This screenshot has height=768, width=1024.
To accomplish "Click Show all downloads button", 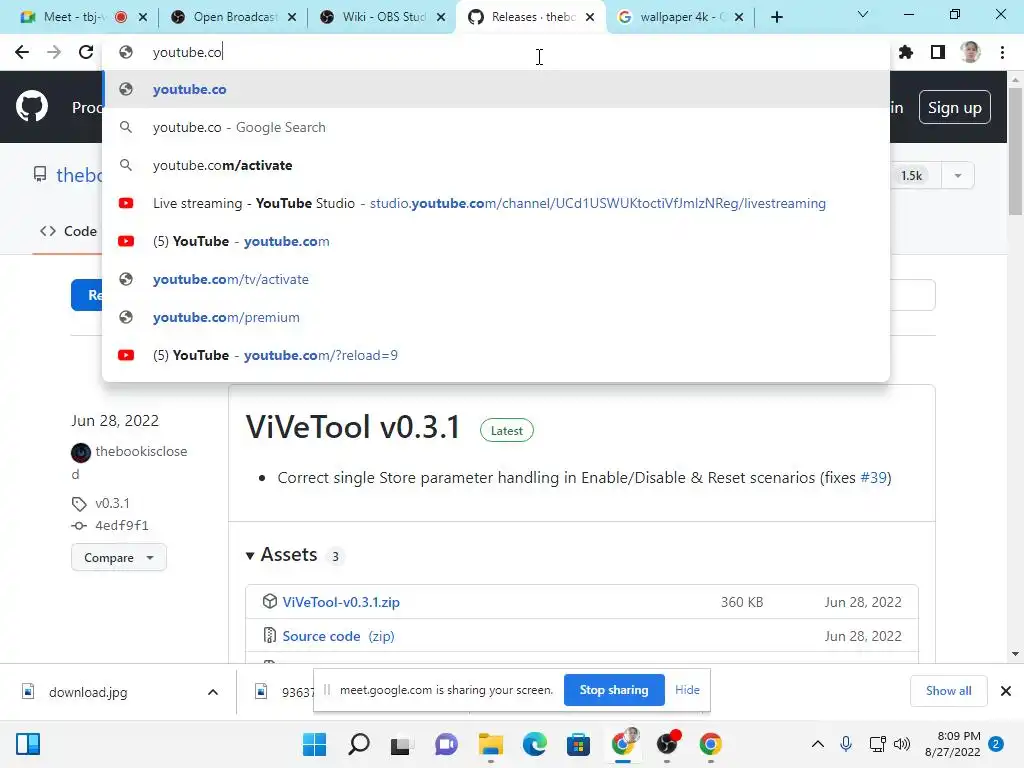I will click(948, 691).
